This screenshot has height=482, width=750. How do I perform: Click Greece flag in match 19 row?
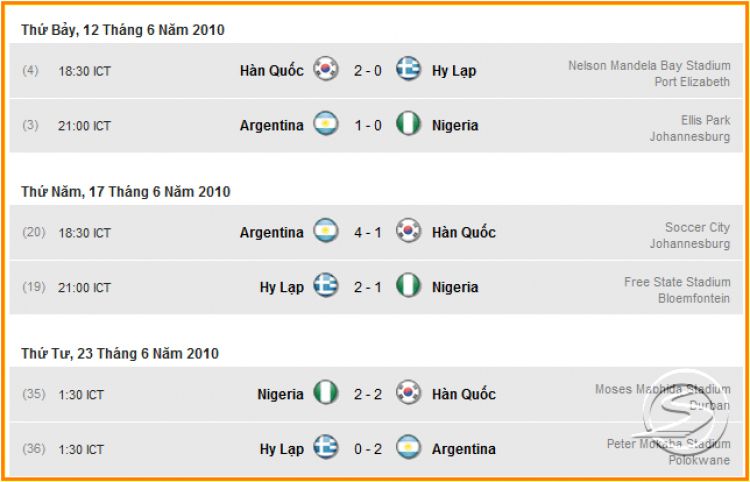(x=326, y=285)
